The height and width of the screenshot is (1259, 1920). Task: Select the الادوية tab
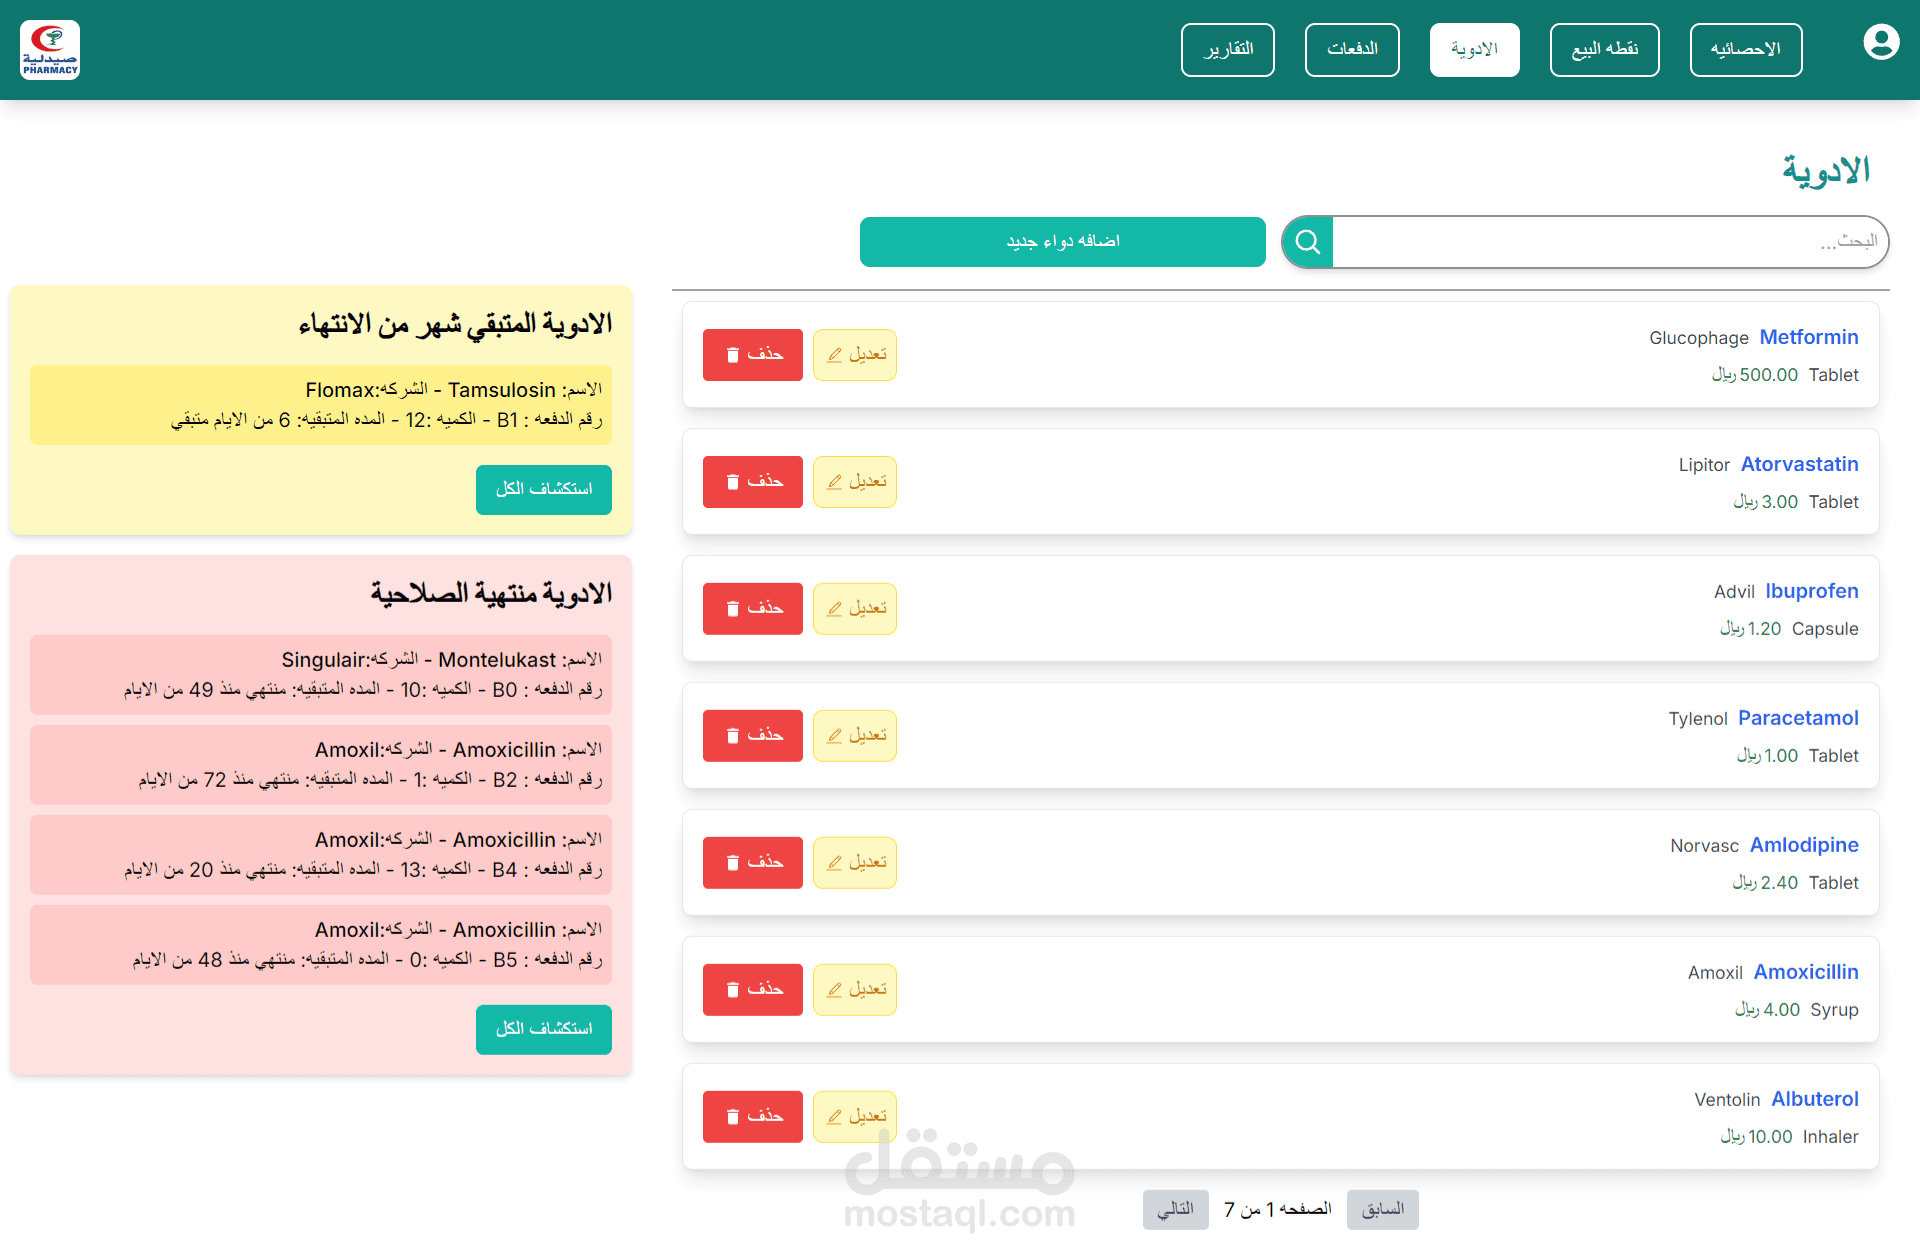pos(1475,50)
